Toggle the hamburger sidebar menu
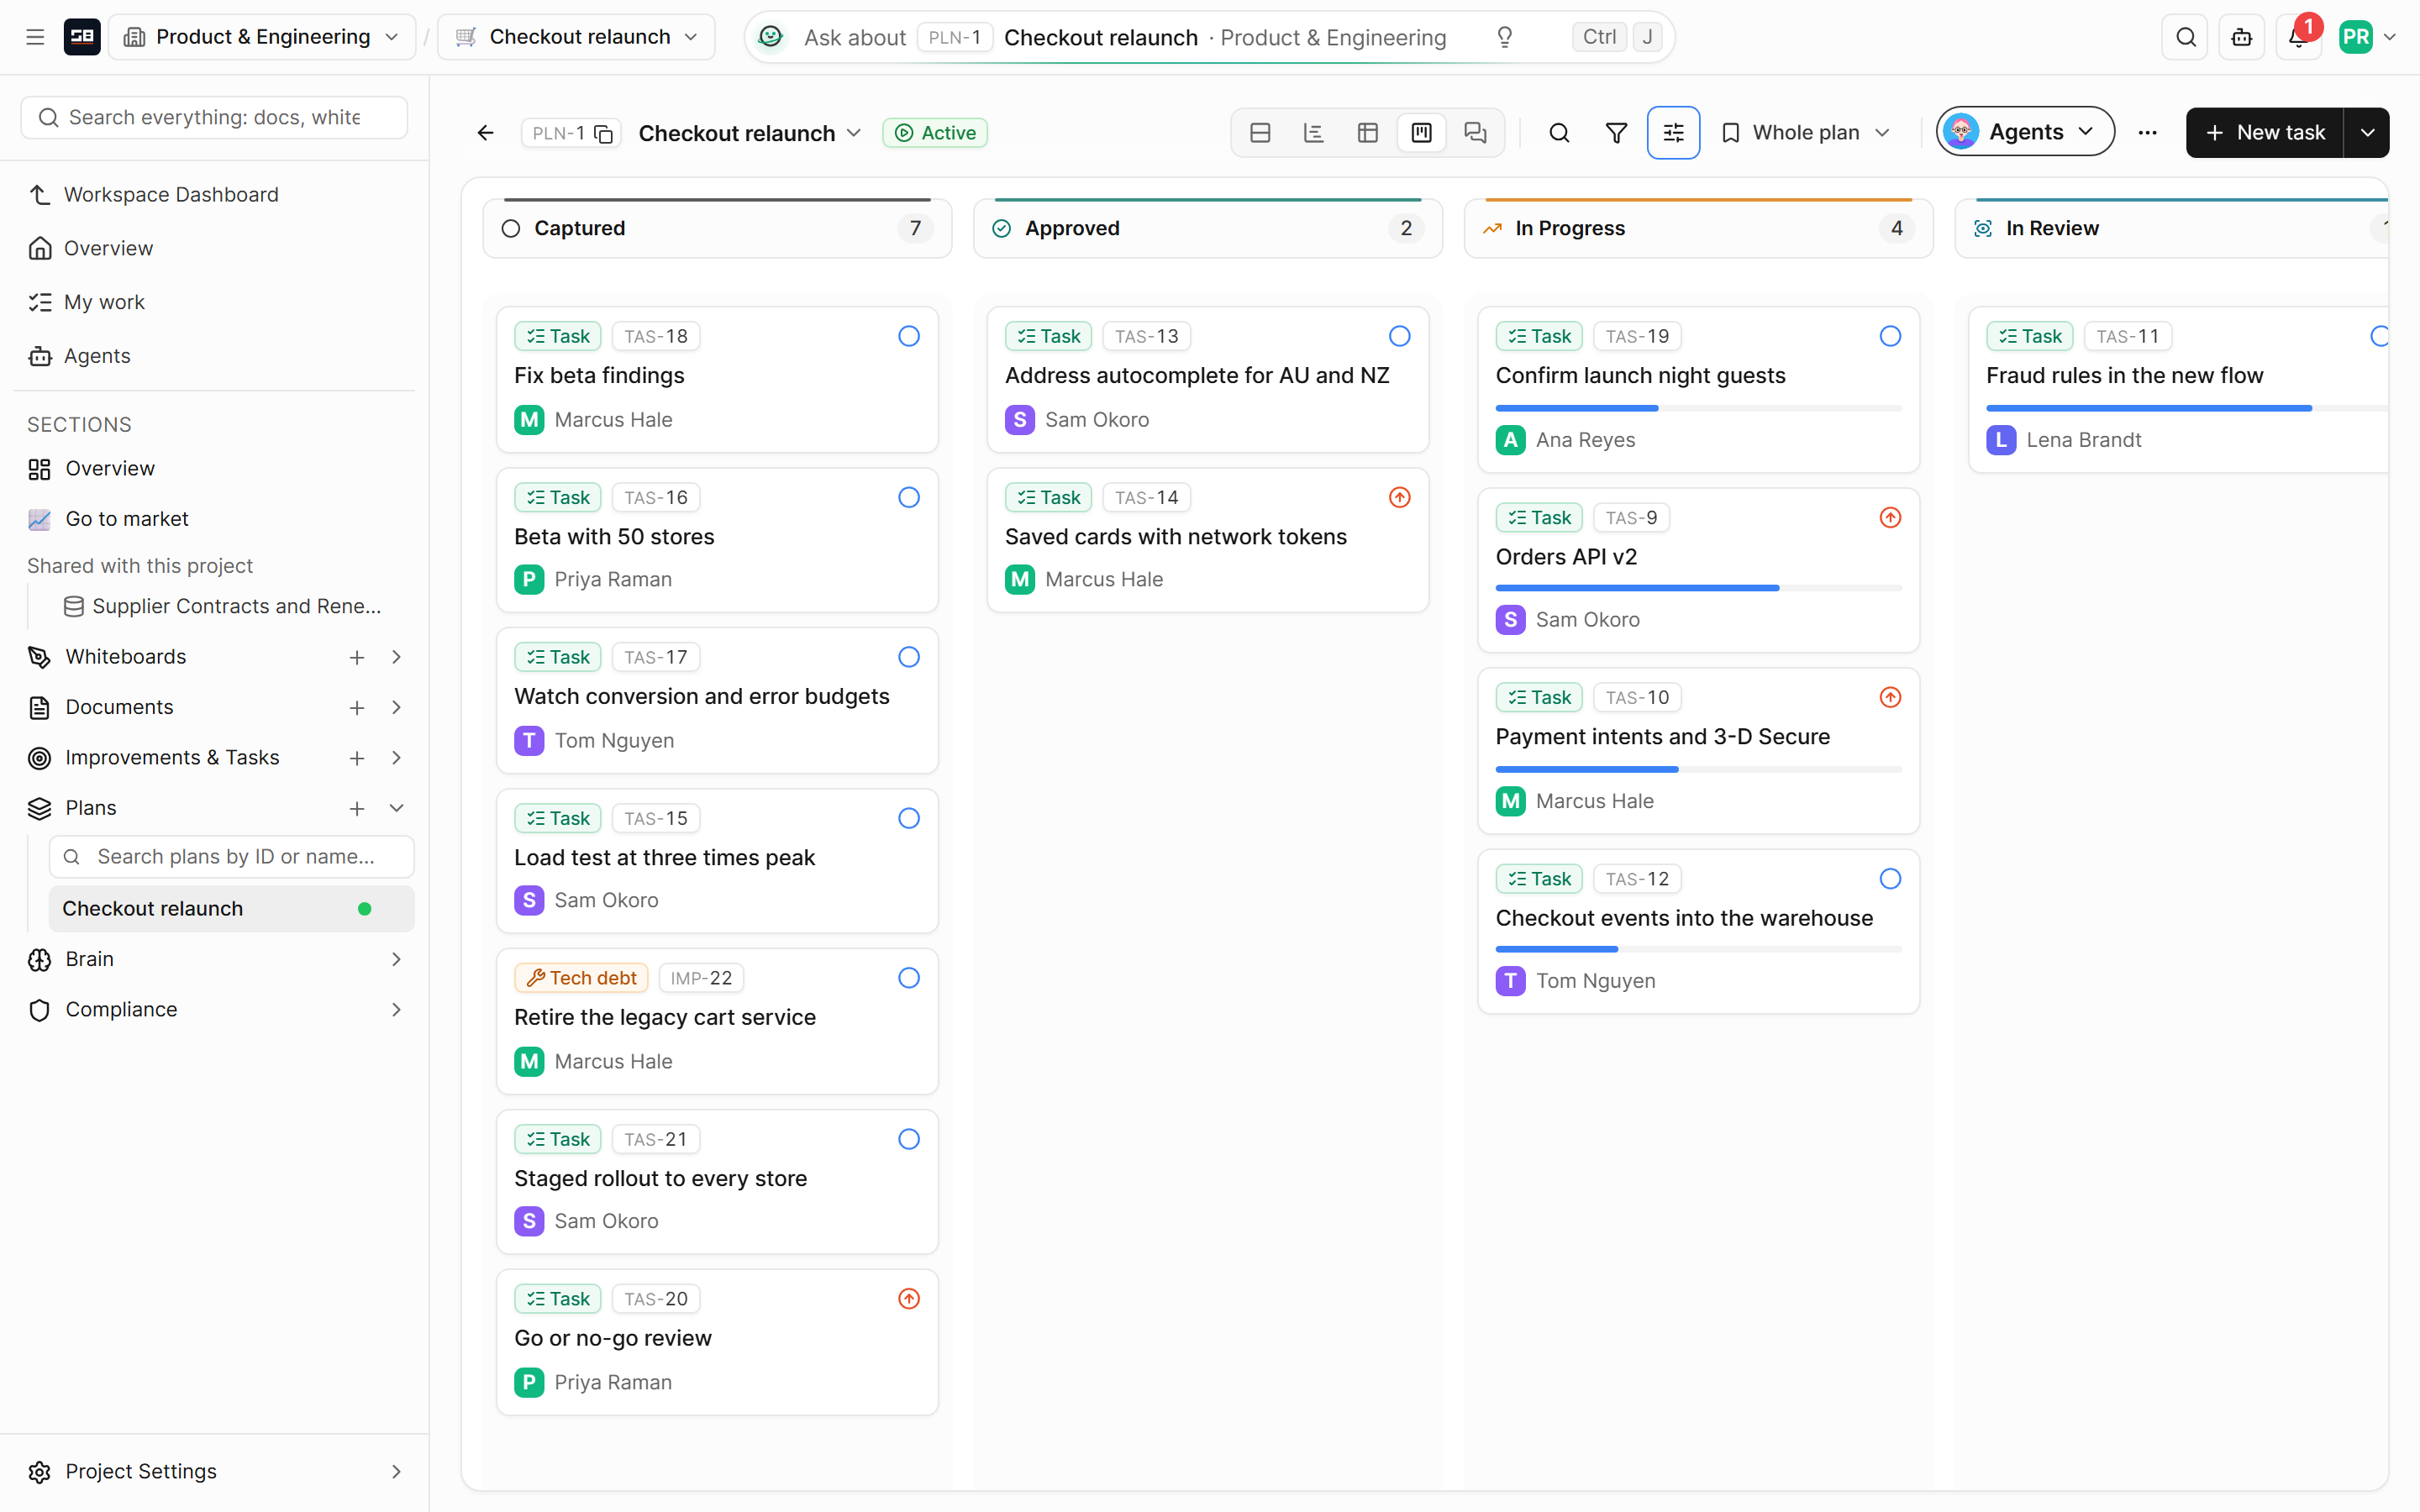Screen dimensions: 2420x1512 tap(35, 37)
